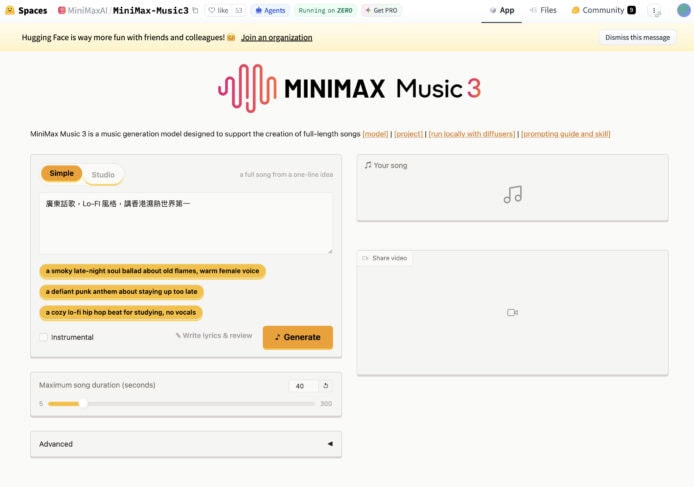Select the Studio mode tab

pos(103,174)
